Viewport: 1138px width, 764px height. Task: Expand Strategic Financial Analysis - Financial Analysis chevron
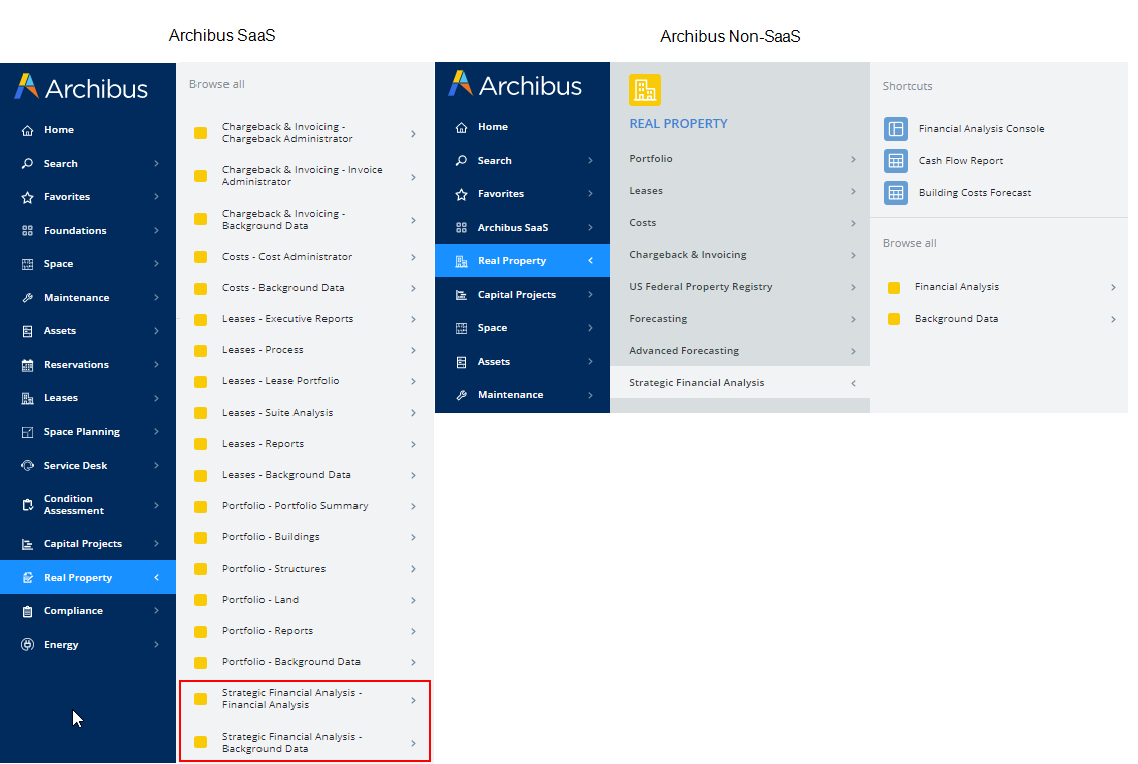point(413,700)
